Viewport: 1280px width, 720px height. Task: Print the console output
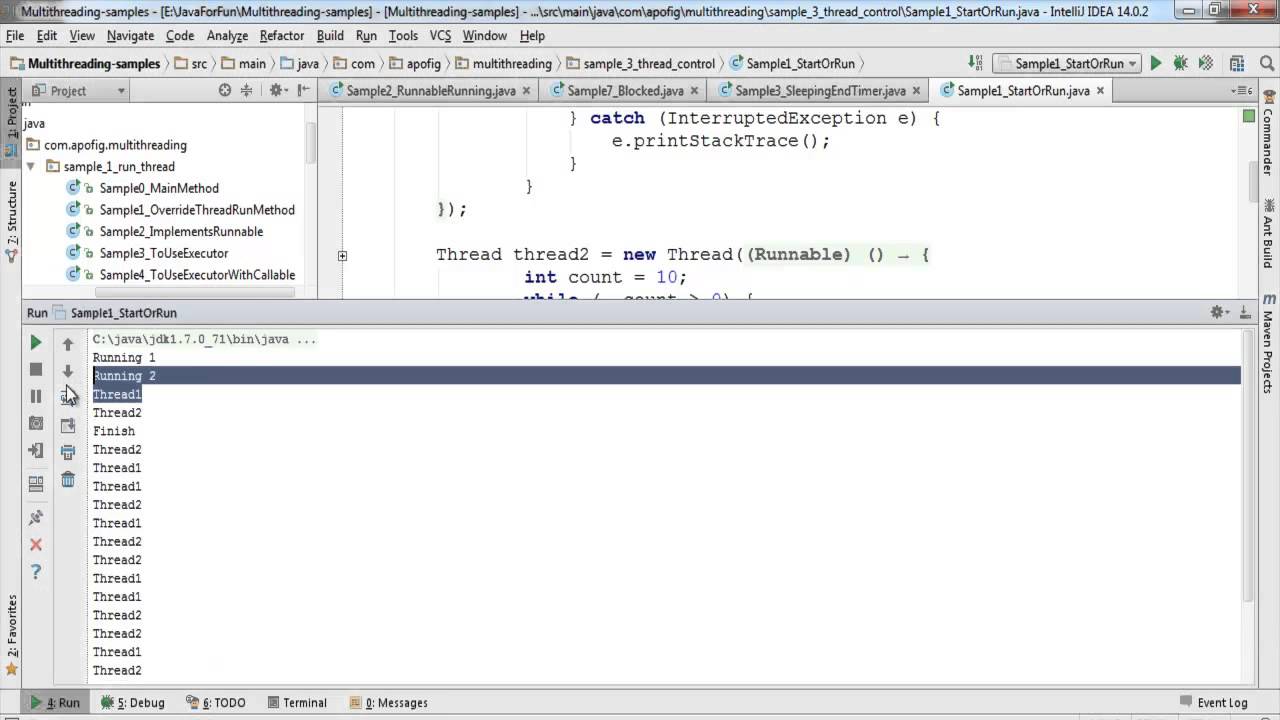click(68, 452)
